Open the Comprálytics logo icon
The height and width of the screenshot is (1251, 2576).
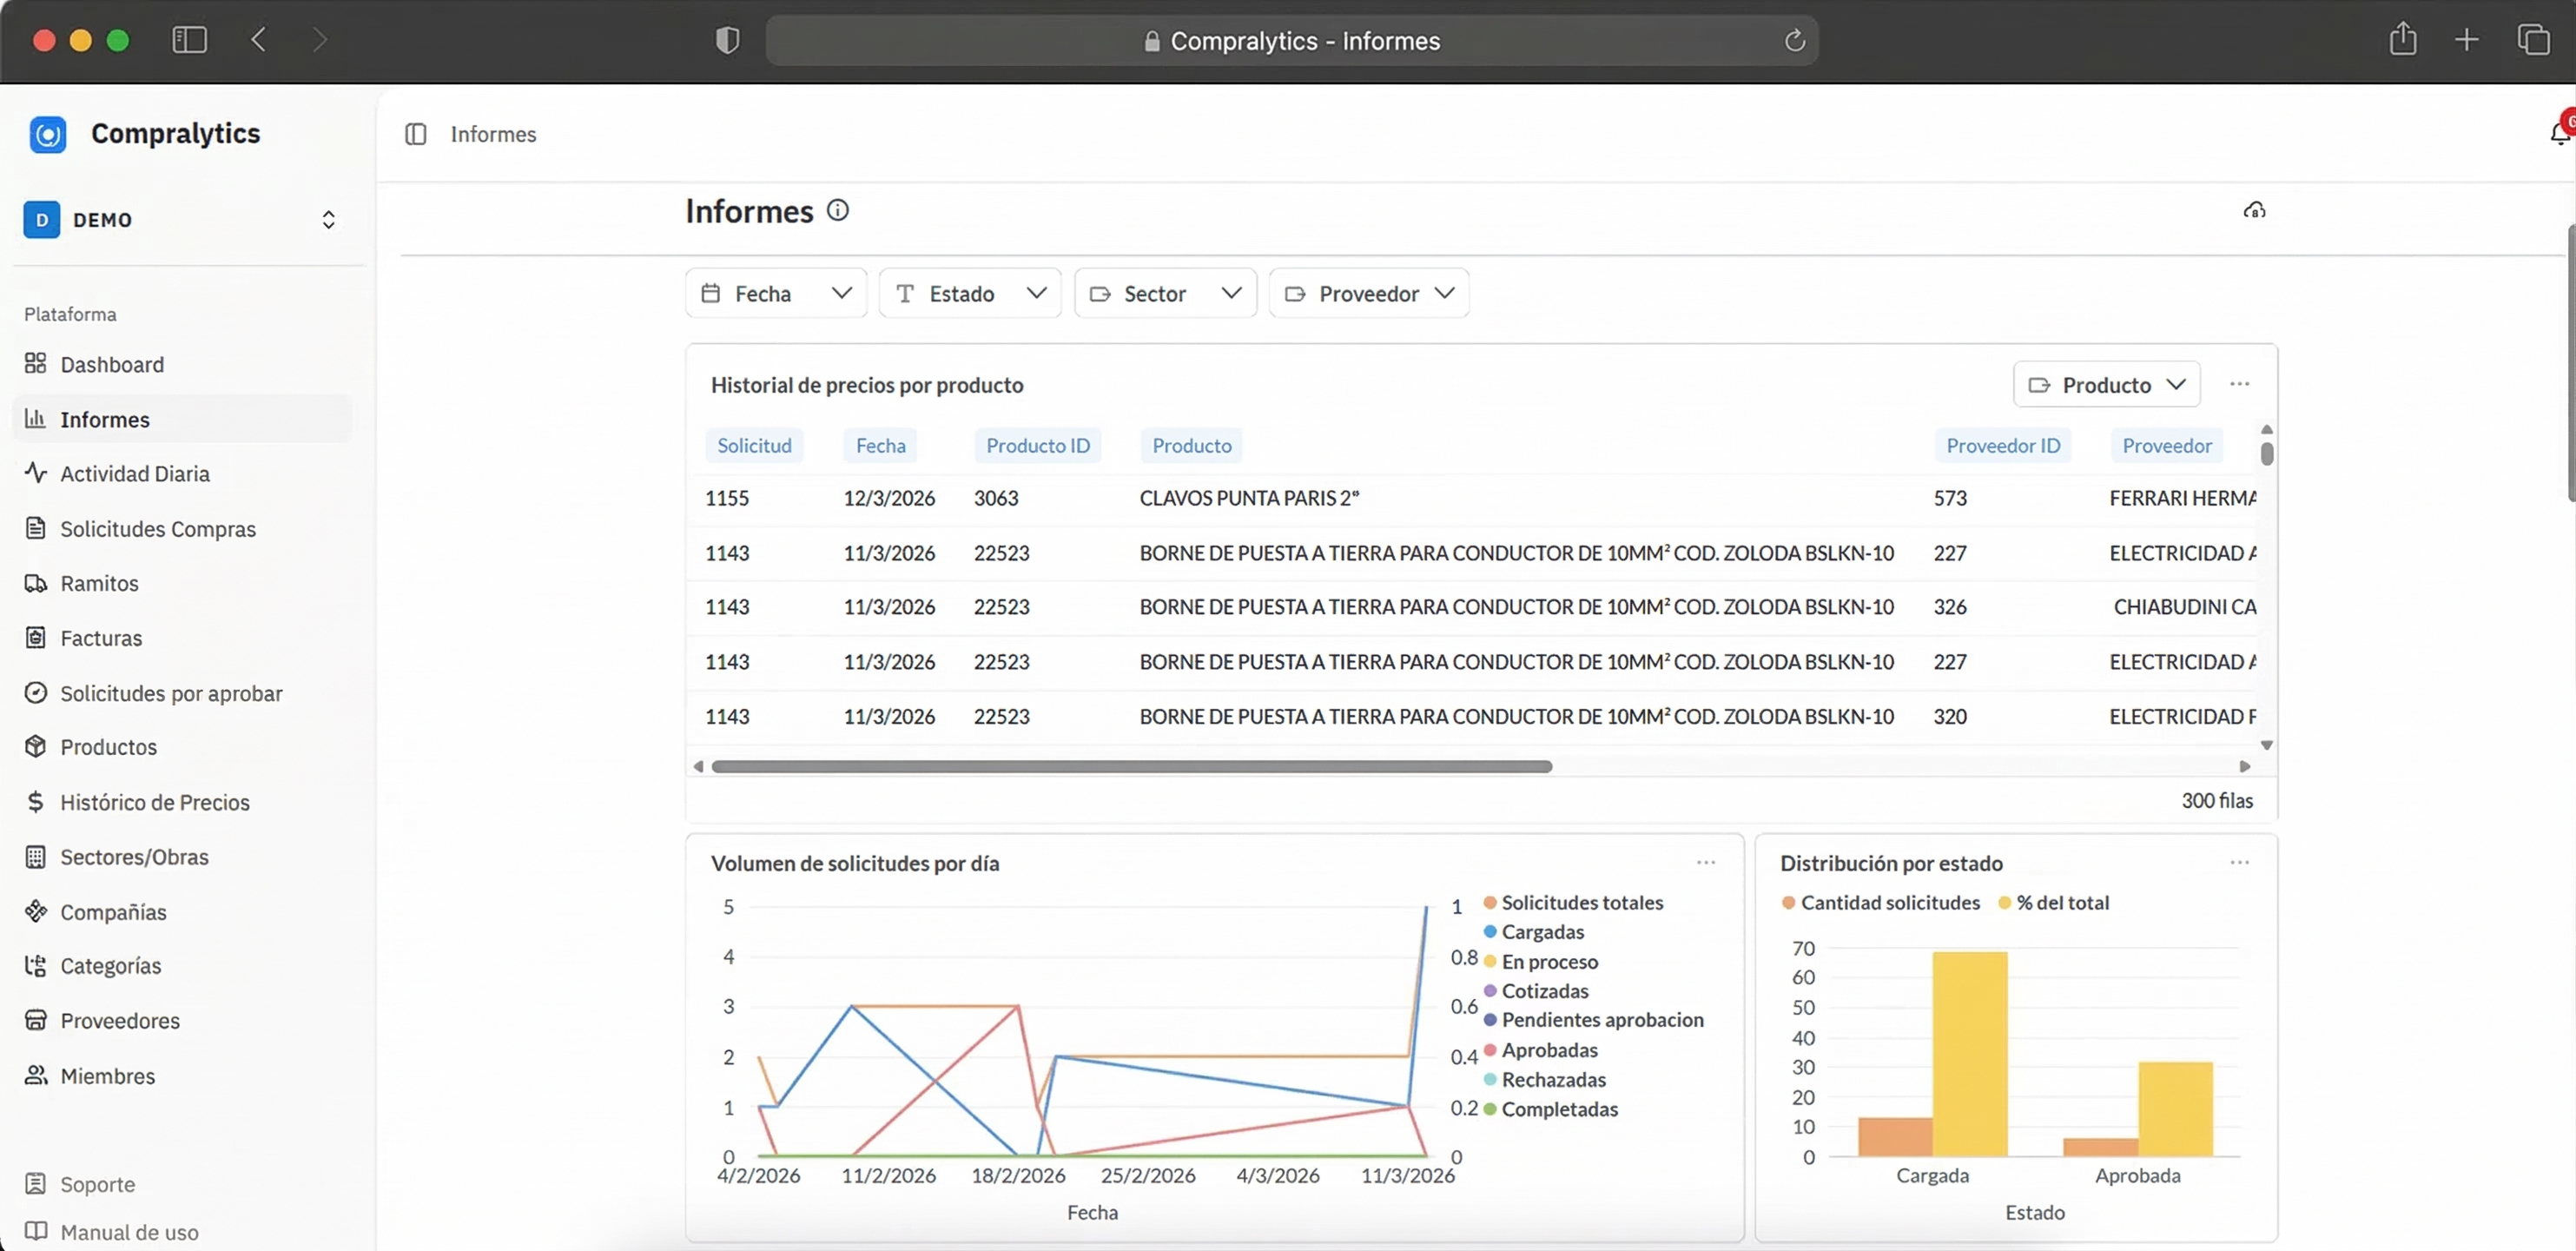[x=47, y=134]
